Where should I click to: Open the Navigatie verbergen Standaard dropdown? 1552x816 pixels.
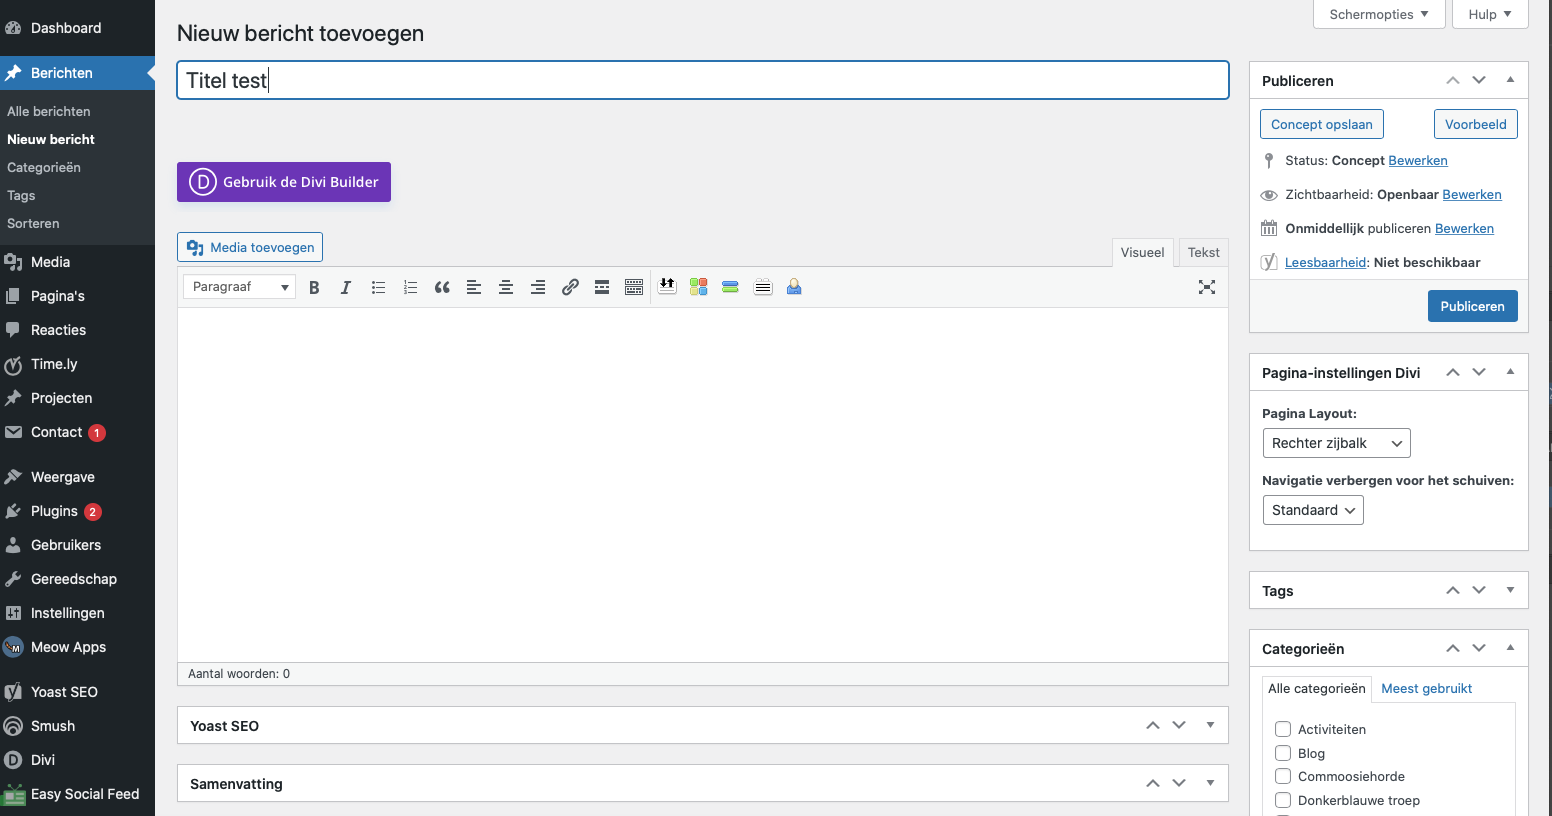(1313, 510)
